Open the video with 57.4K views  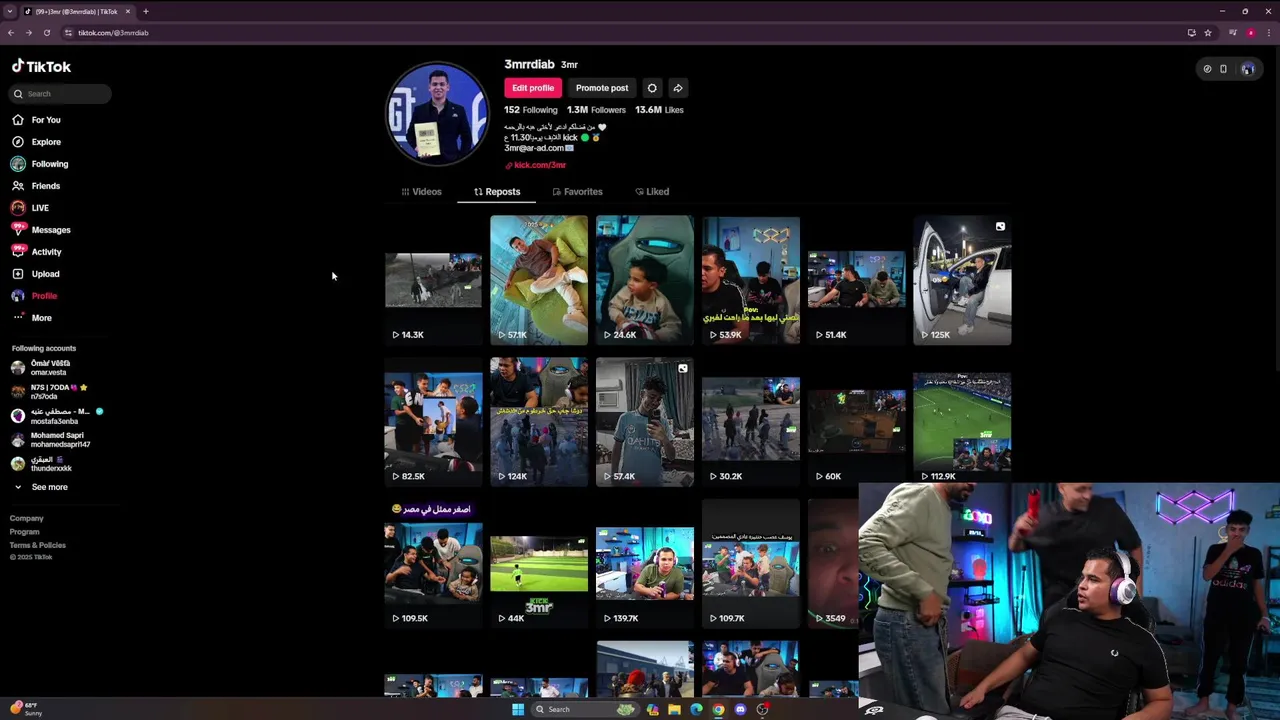click(645, 422)
